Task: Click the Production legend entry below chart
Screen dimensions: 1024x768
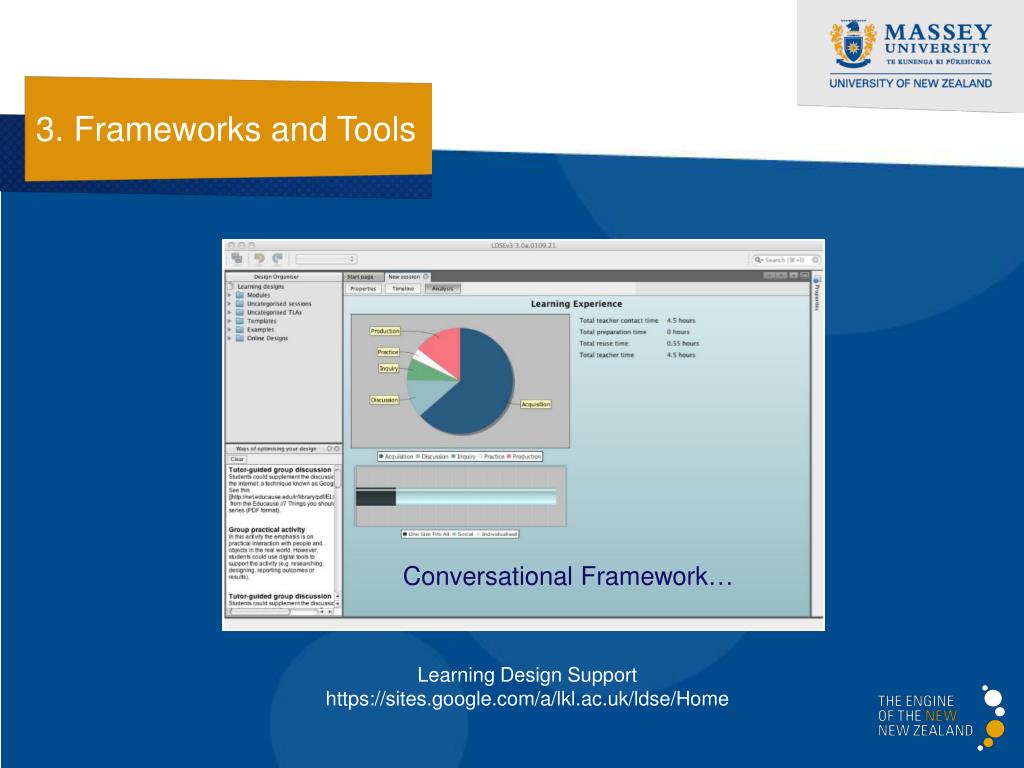Action: (524, 456)
